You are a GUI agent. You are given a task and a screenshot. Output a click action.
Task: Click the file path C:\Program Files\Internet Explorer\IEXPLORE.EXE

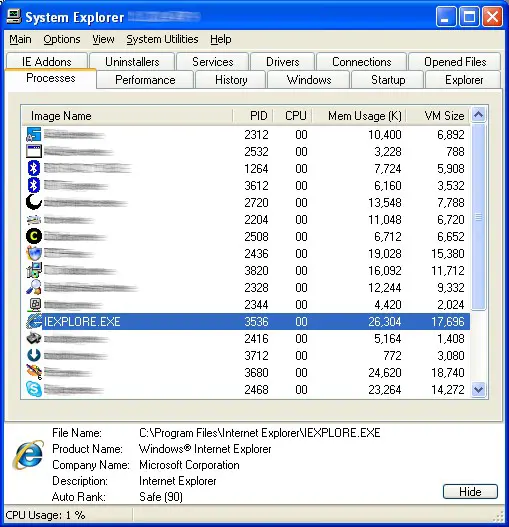pyautogui.click(x=260, y=433)
